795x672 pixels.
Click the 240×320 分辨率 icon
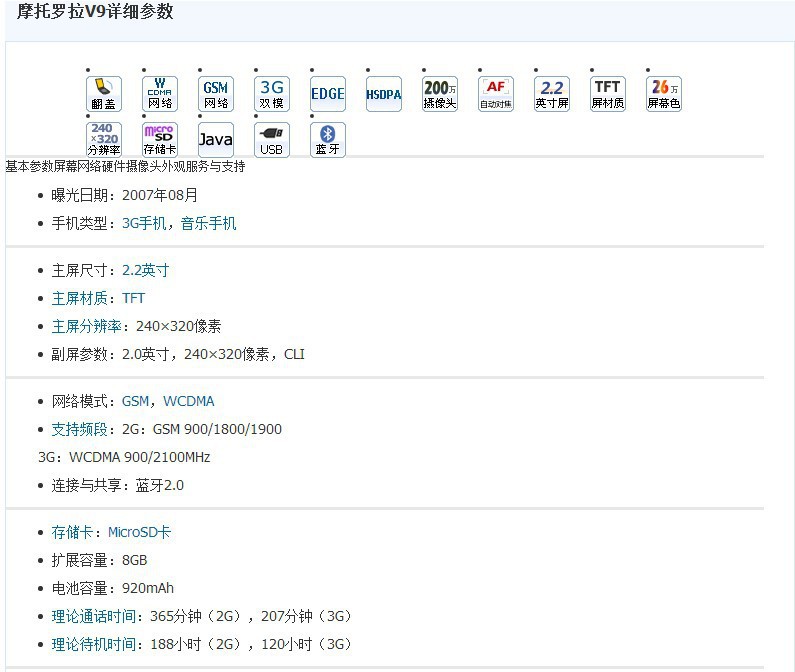click(104, 139)
